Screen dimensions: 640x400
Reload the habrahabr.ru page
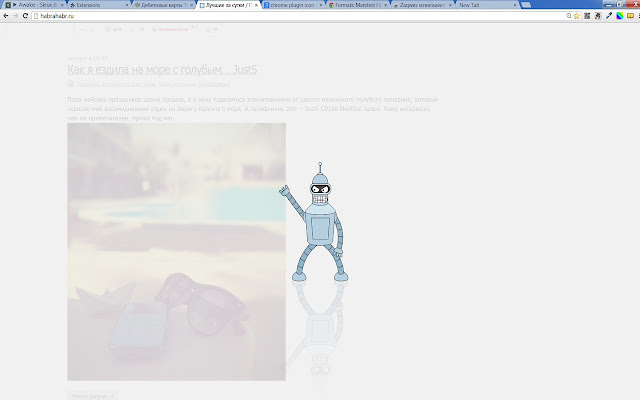coord(25,16)
